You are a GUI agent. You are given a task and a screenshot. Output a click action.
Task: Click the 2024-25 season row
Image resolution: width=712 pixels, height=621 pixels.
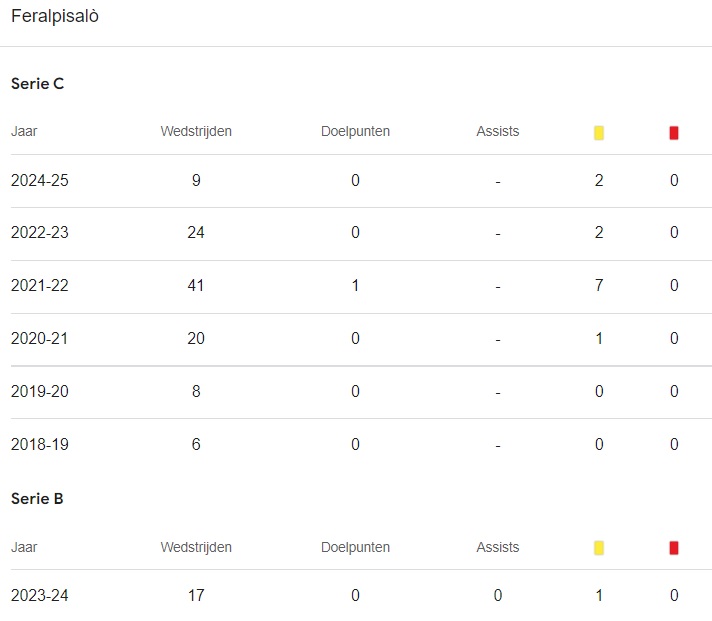[40, 181]
